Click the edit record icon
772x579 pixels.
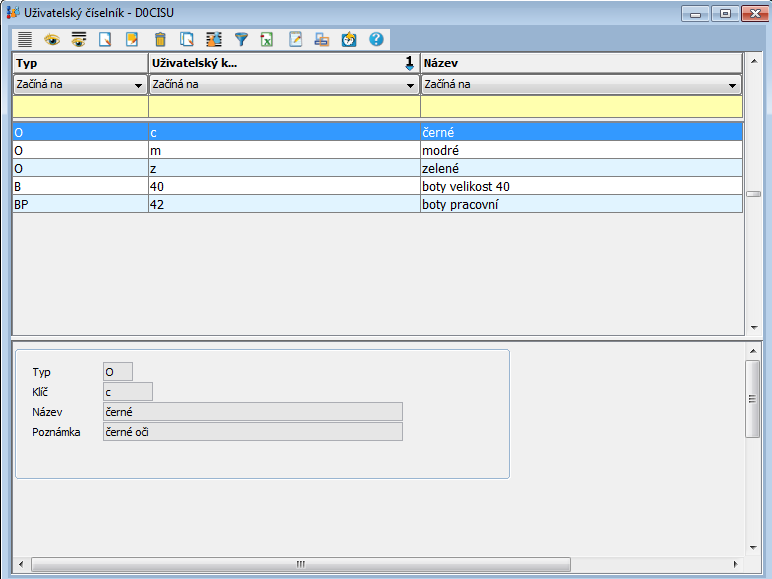pos(132,40)
